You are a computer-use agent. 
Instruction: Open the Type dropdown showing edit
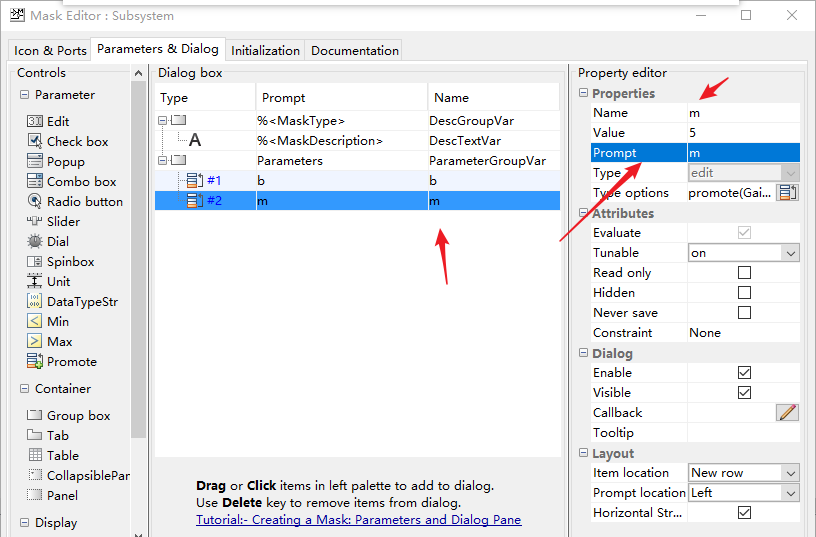(x=744, y=173)
